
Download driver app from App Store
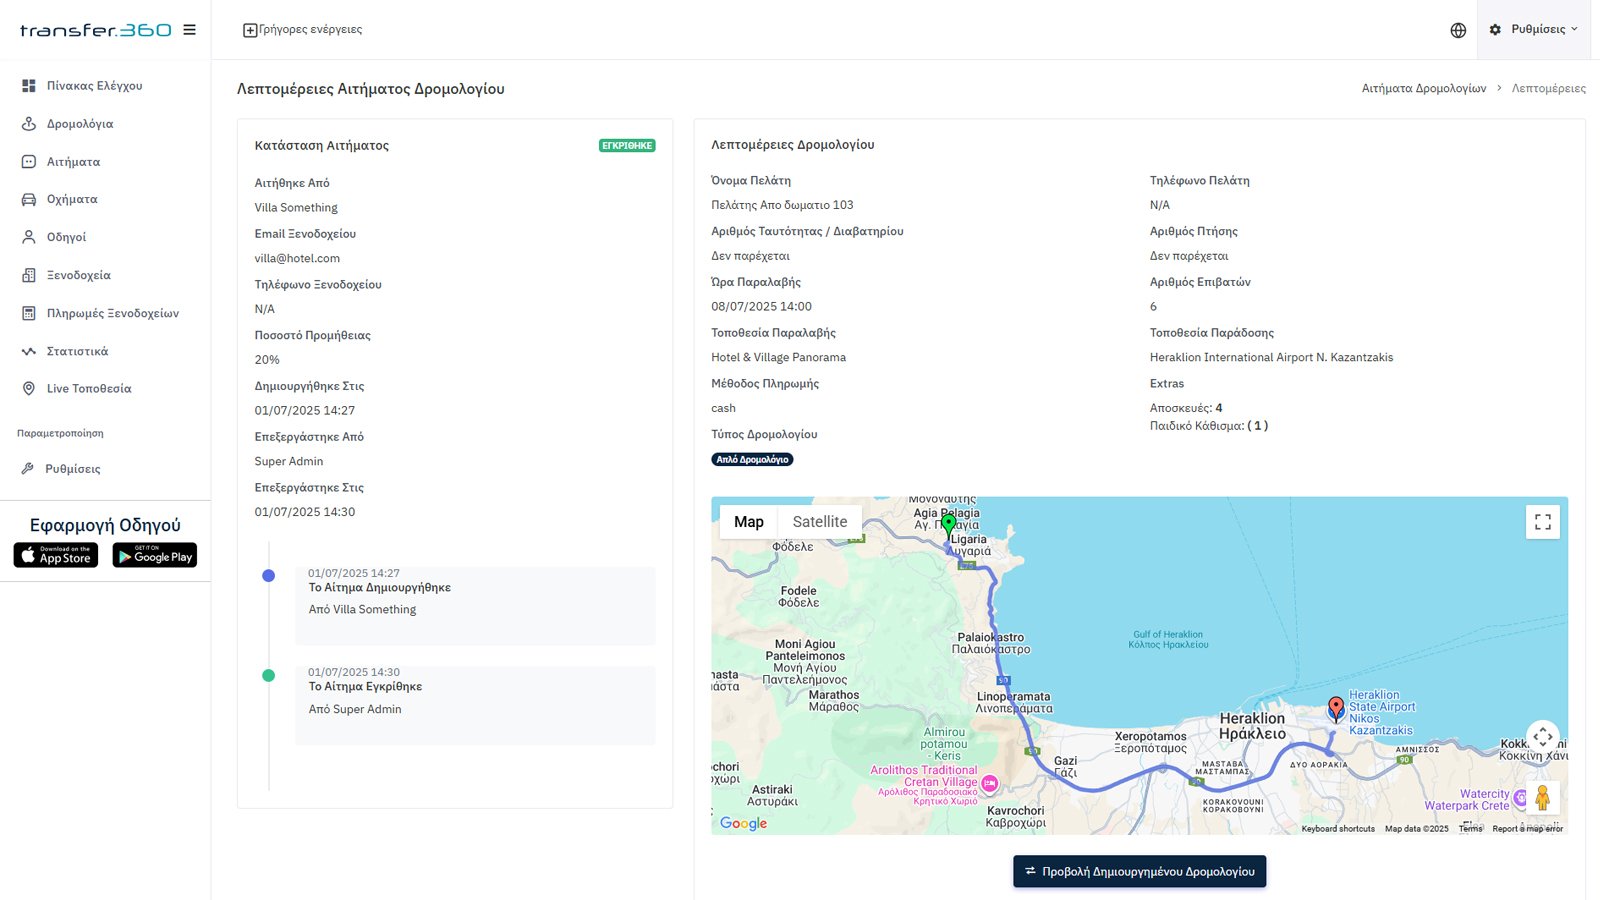point(56,555)
